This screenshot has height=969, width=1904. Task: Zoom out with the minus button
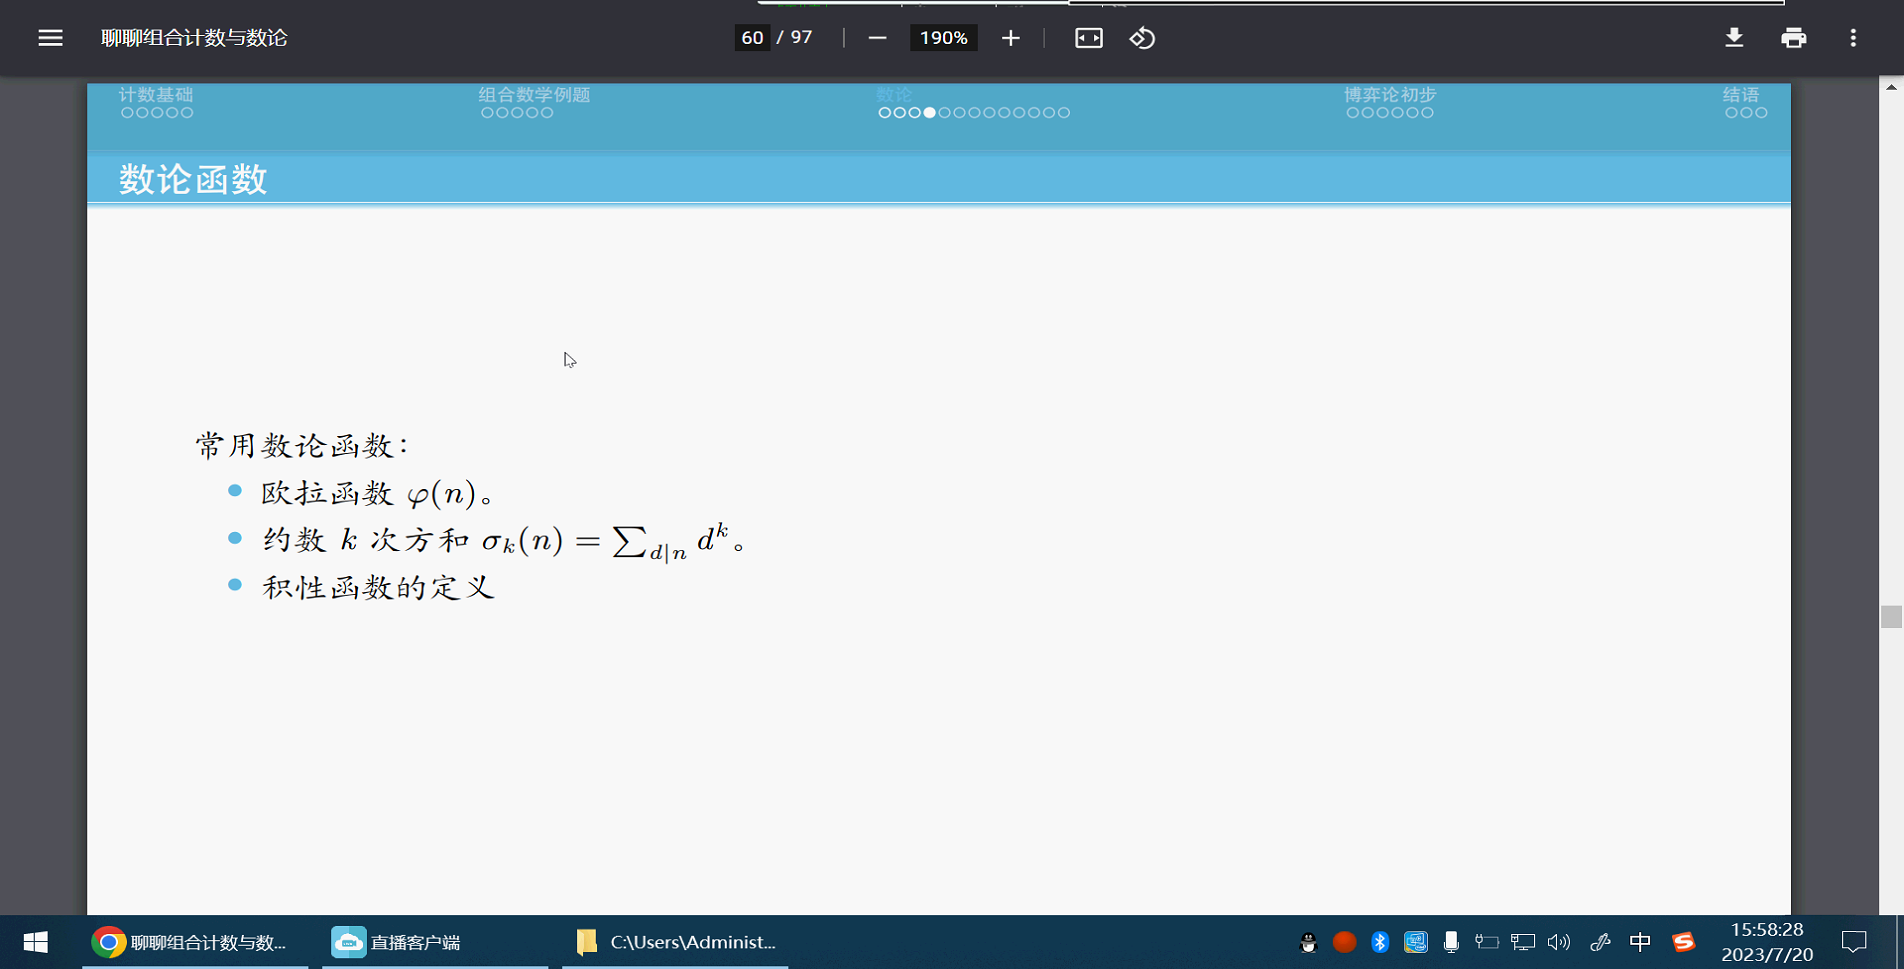tap(877, 38)
